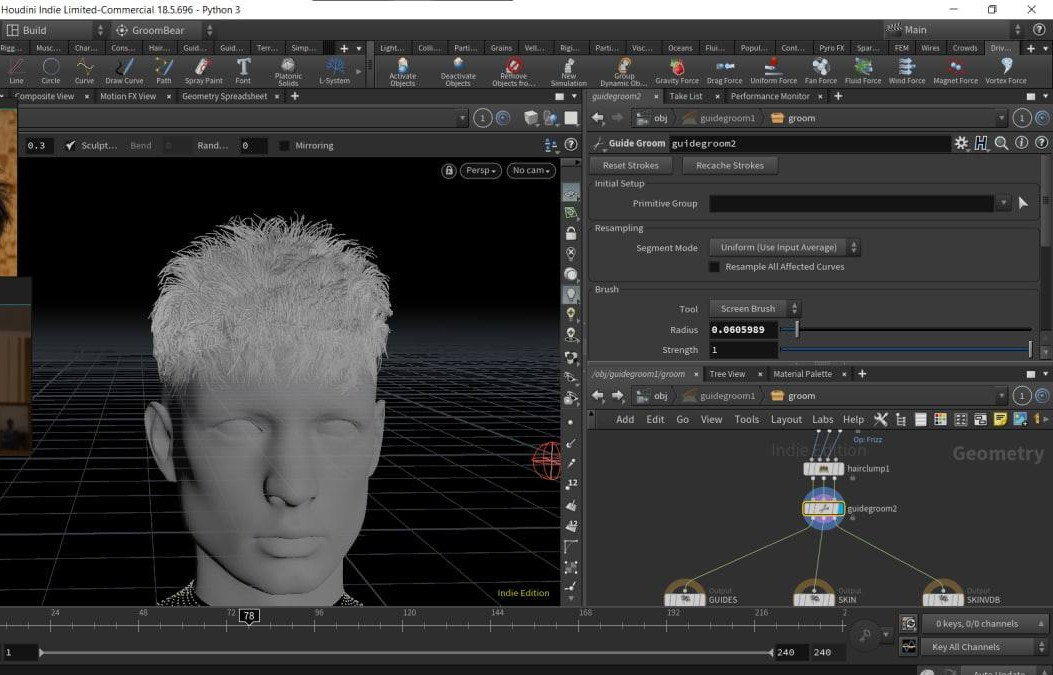This screenshot has height=675, width=1053.
Task: Expand the brush Tool dropdown
Action: pyautogui.click(x=754, y=309)
